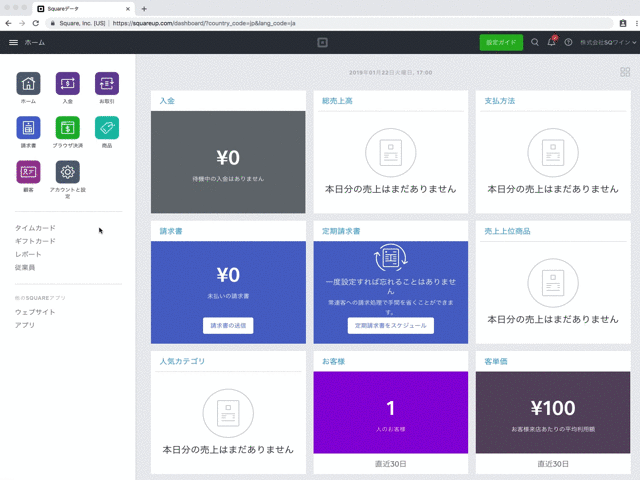Toggle the hamburger navigation menu
Screen dimensions: 640x480
13,43
